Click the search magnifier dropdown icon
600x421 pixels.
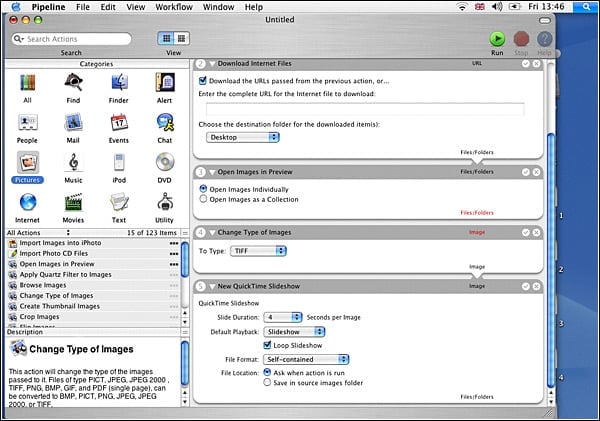tap(19, 39)
